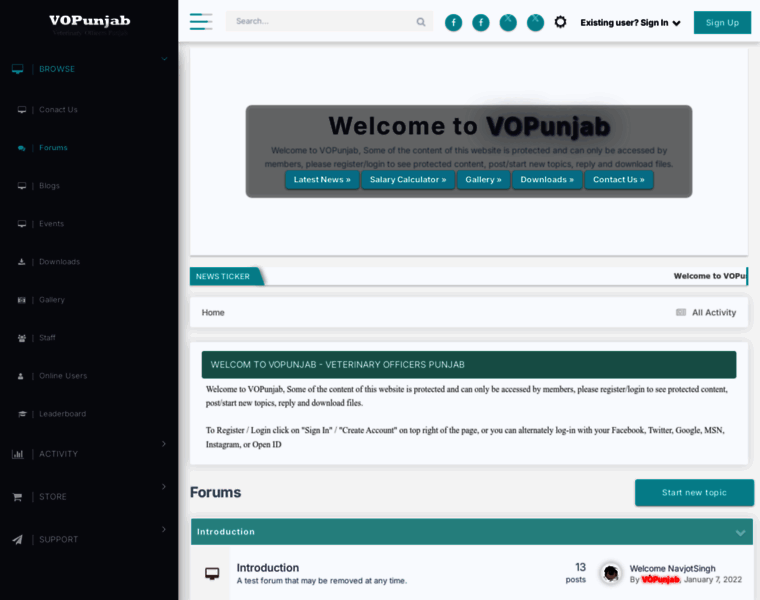
Task: Open the last poster's avatar thumbnail
Action: tap(611, 574)
